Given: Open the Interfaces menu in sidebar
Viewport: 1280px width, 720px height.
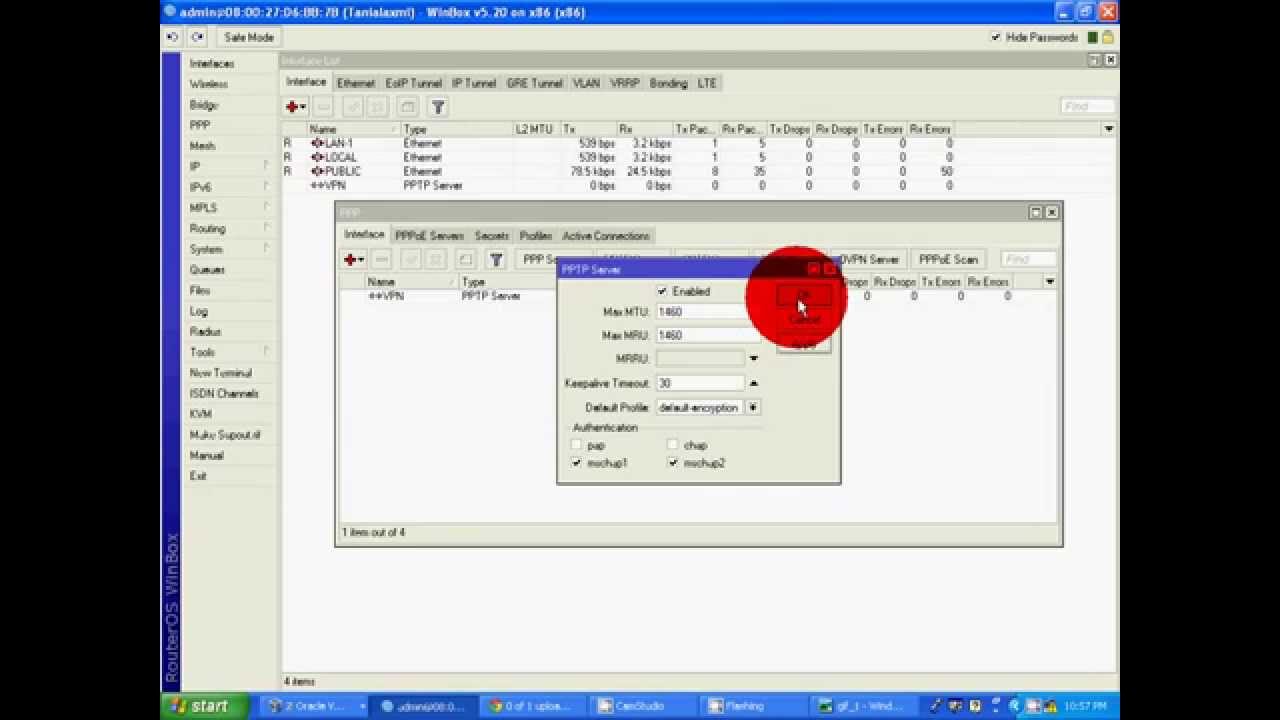Looking at the screenshot, I should [212, 63].
